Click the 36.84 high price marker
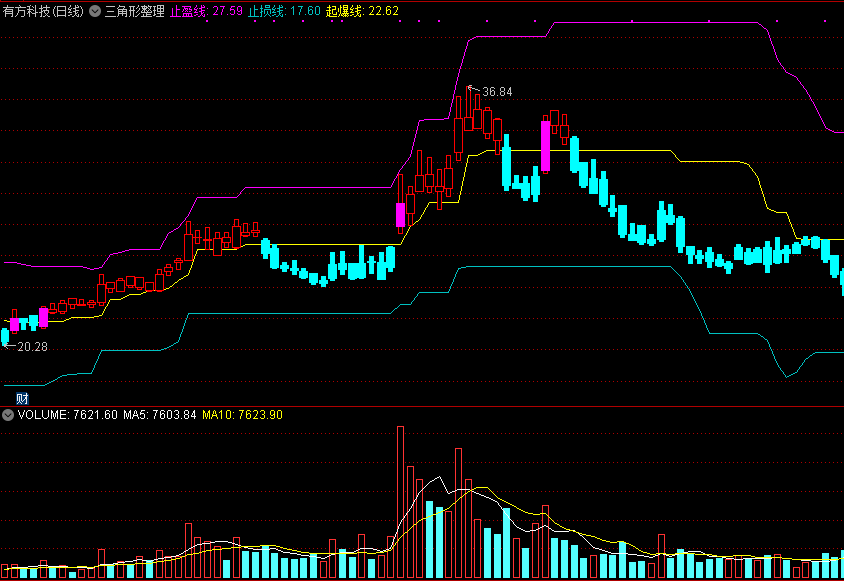844x581 pixels. [497, 92]
